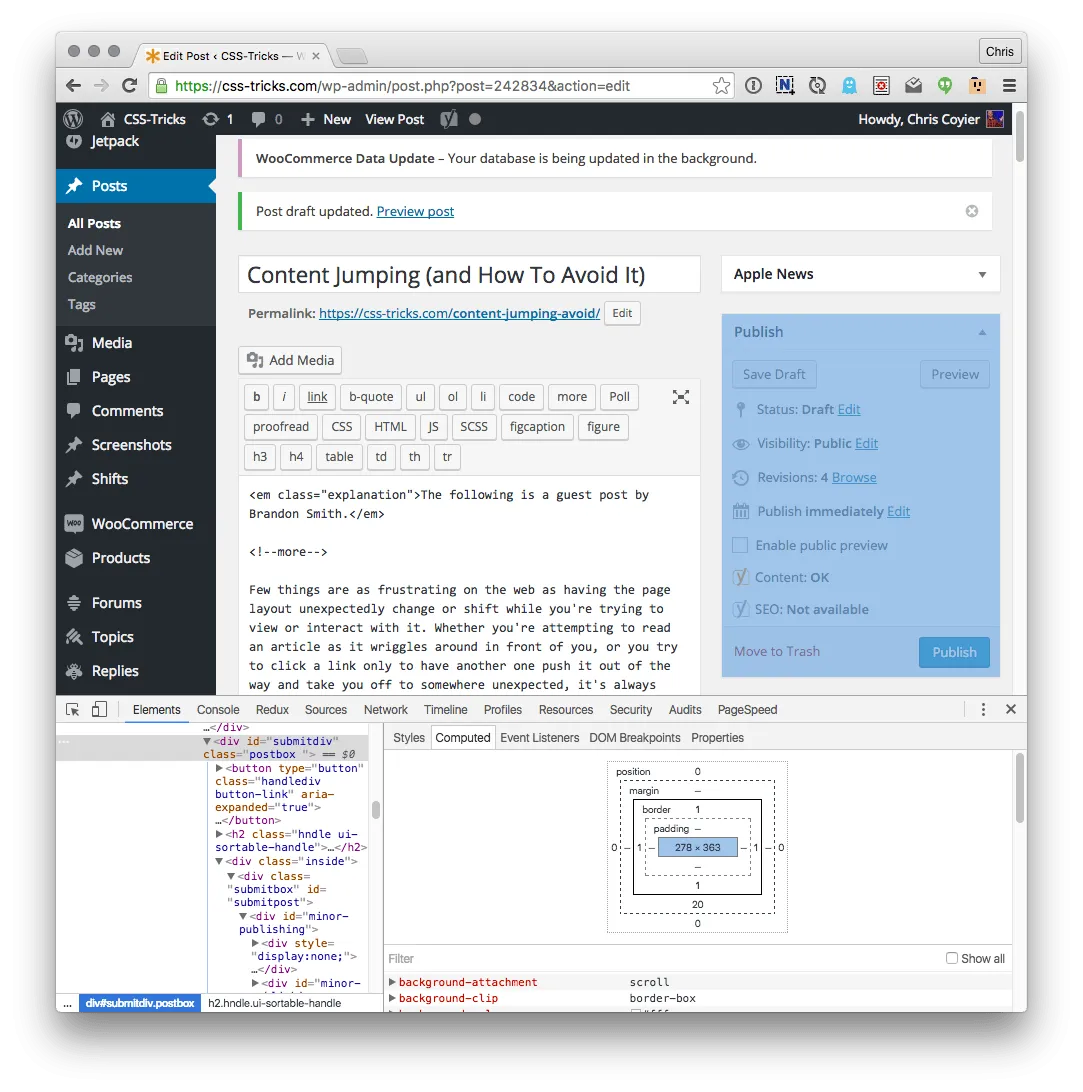
Task: Switch to the Styles pane tab
Action: 409,738
